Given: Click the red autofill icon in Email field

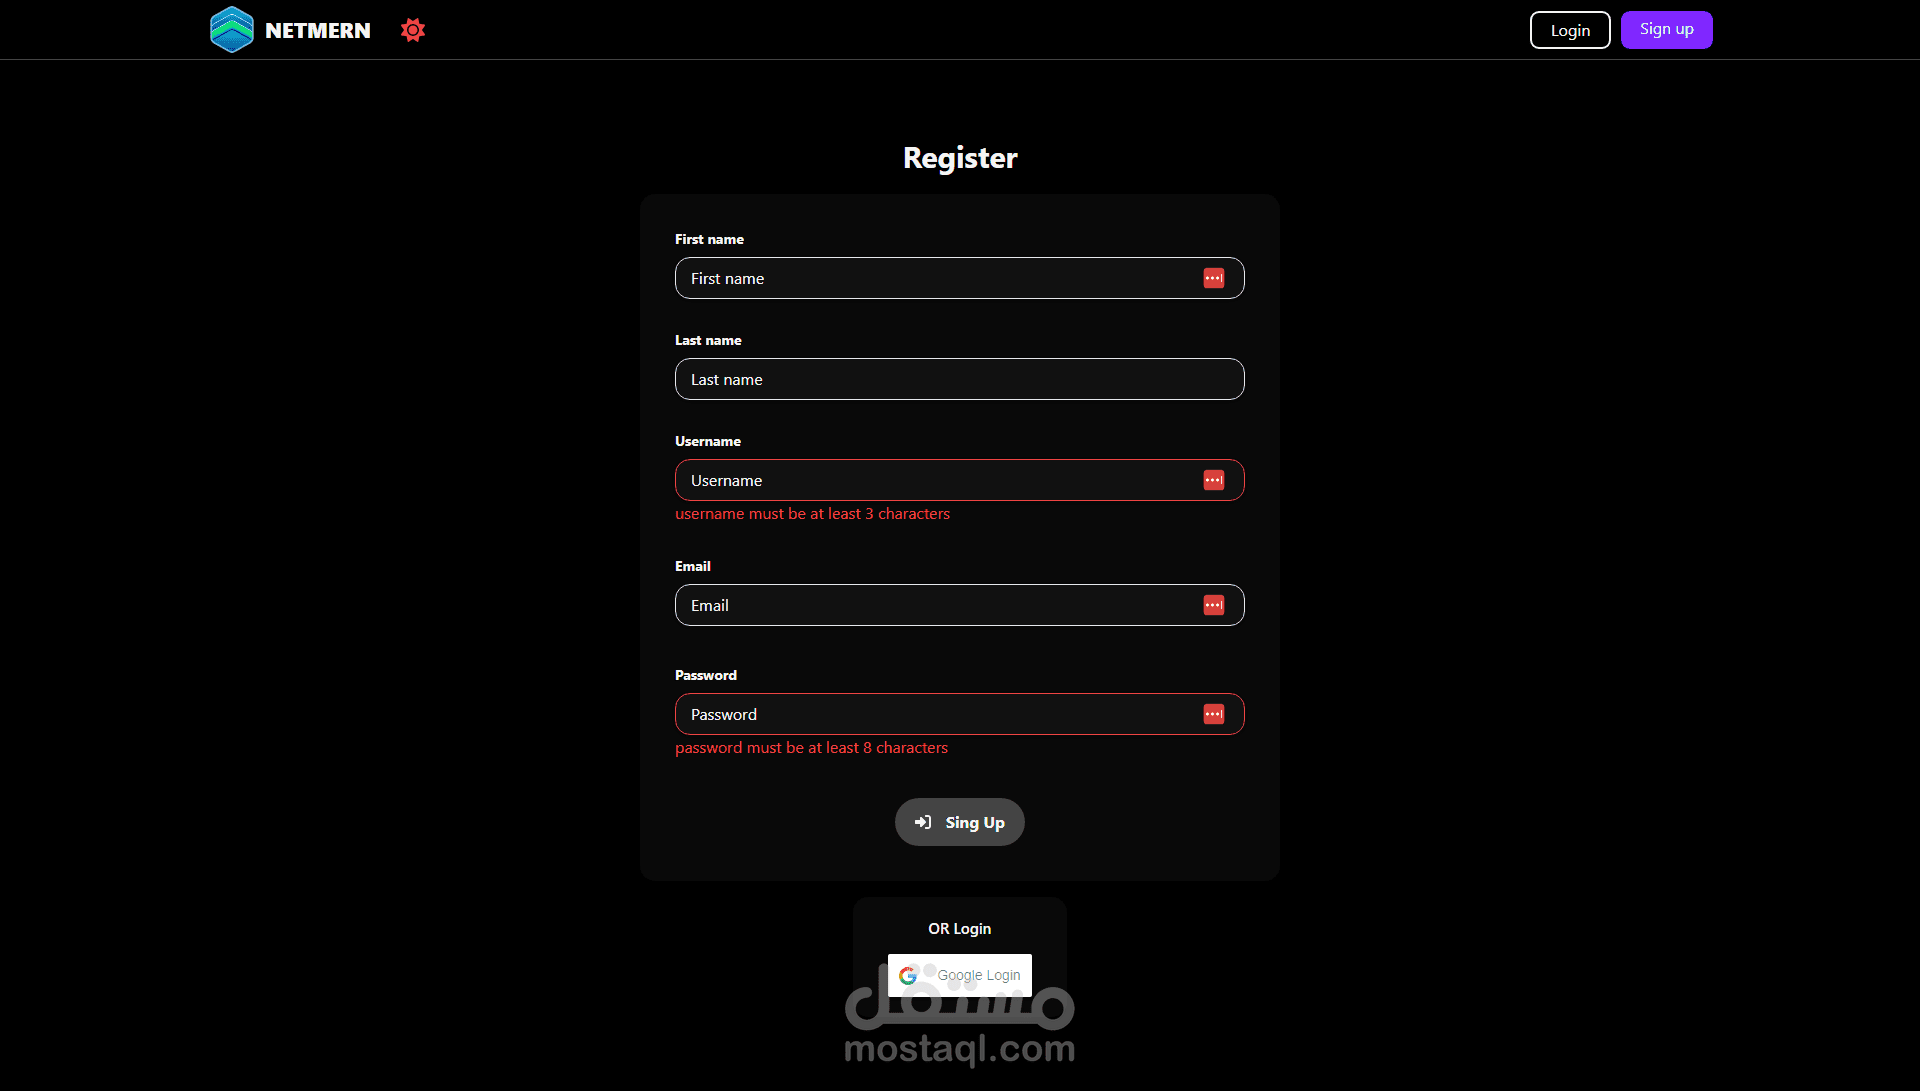Looking at the screenshot, I should [x=1213, y=605].
